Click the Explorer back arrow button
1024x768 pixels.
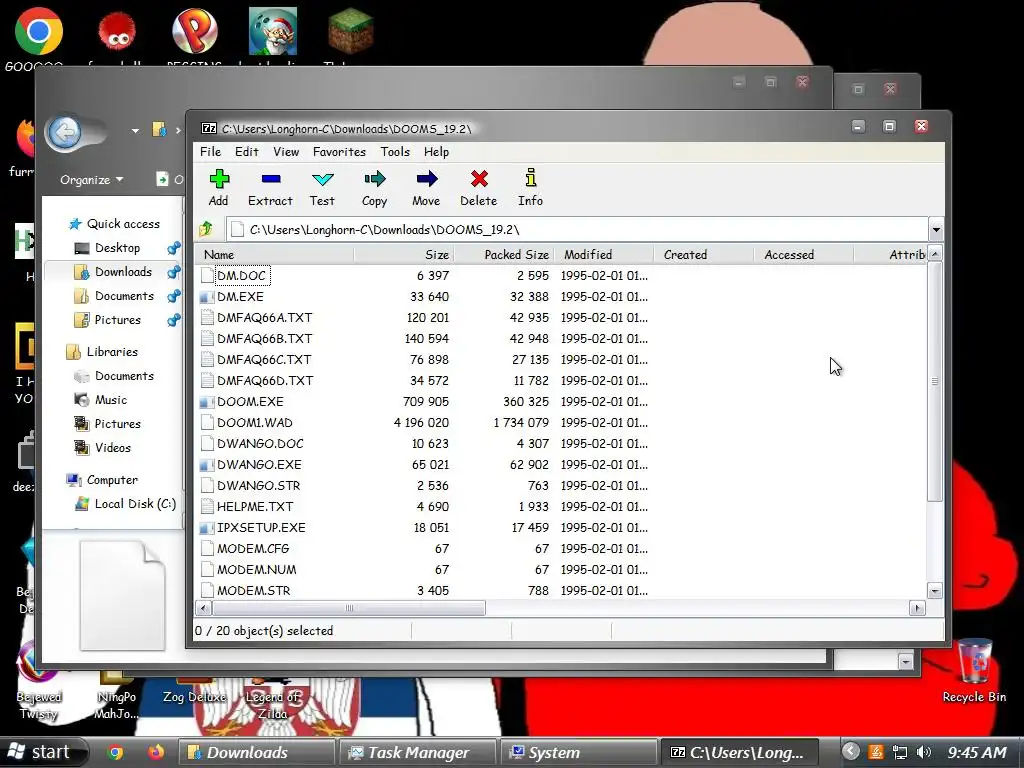click(65, 133)
